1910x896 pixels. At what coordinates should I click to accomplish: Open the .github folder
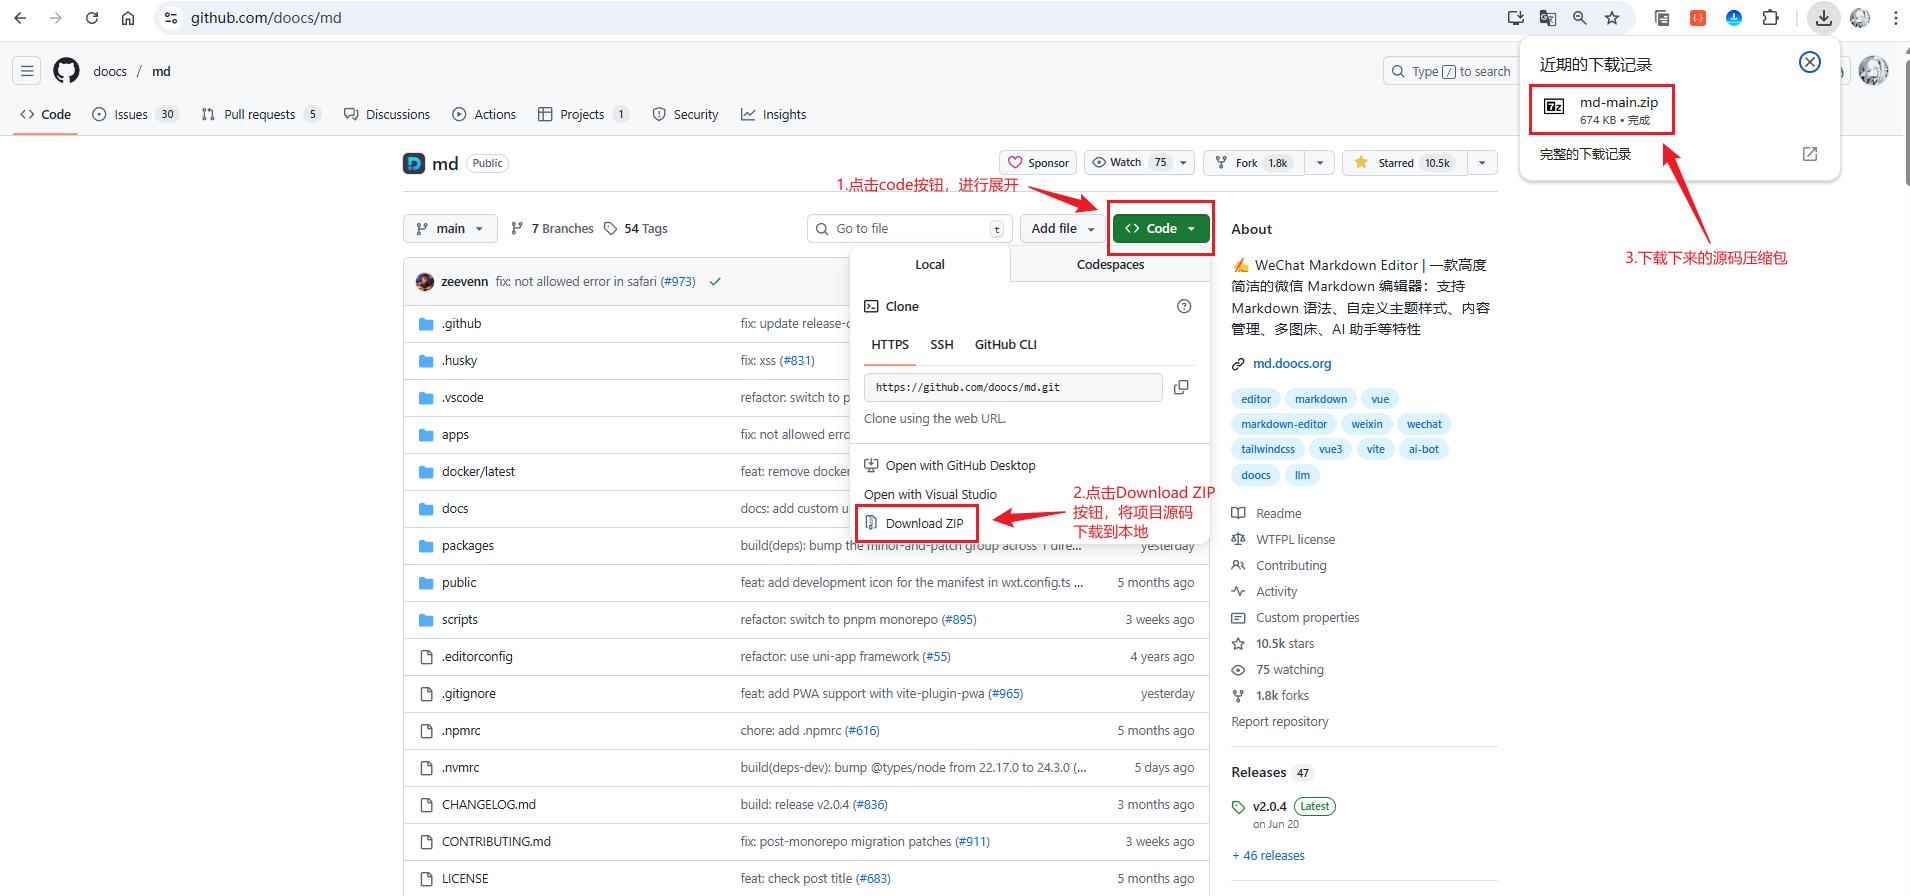click(x=461, y=324)
